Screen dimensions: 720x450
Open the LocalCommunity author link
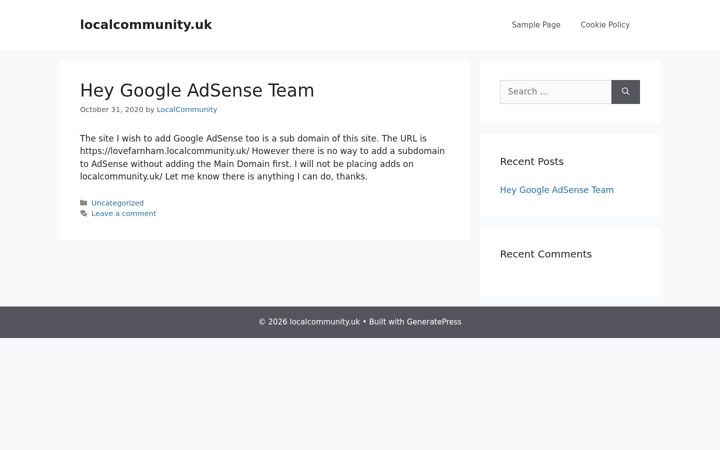click(187, 109)
